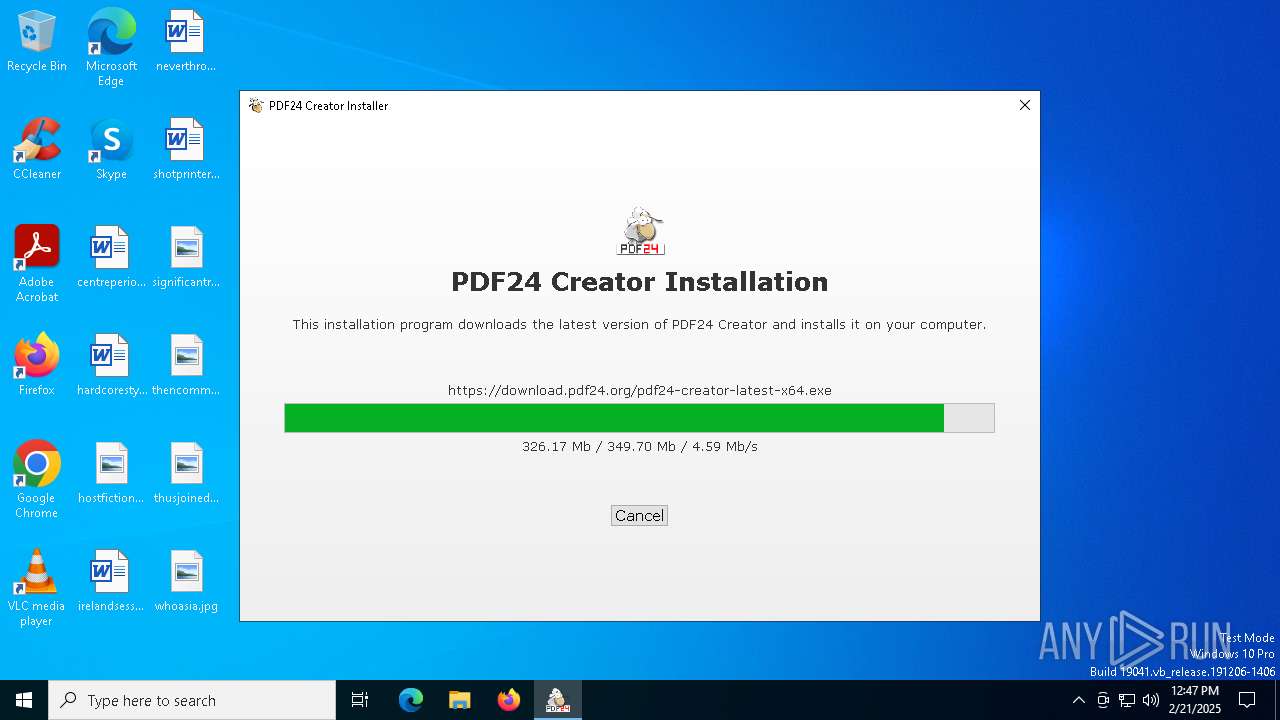This screenshot has height=720, width=1280.
Task: Show hidden system tray icons
Action: [x=1078, y=700]
